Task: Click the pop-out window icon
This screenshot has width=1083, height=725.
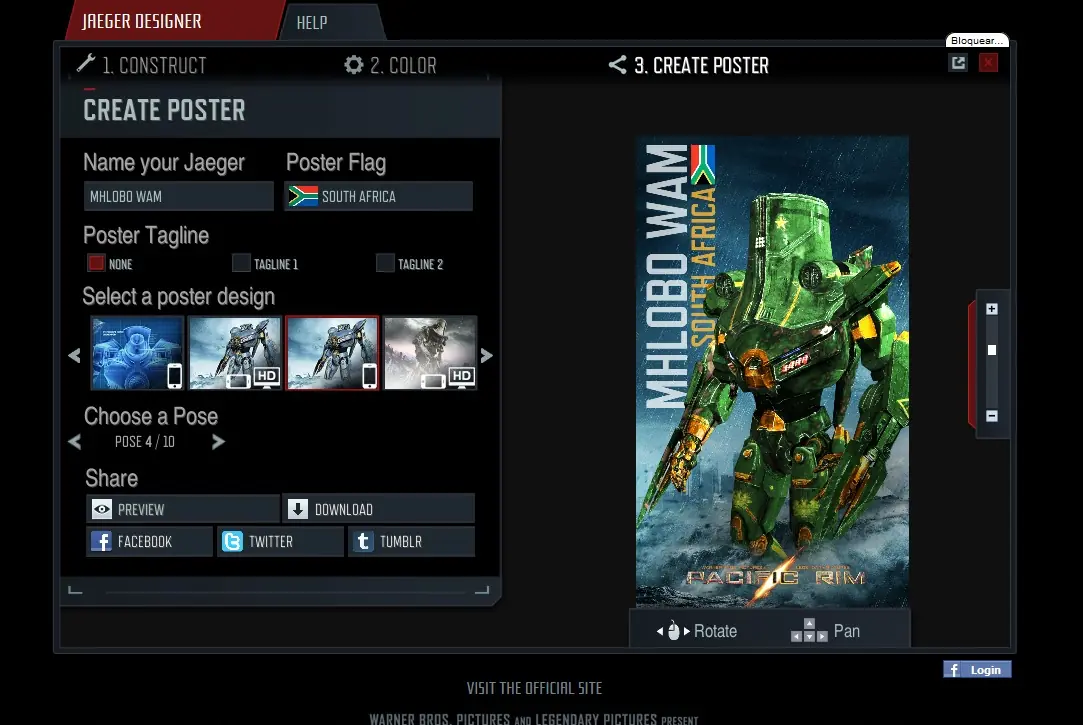Action: (958, 63)
